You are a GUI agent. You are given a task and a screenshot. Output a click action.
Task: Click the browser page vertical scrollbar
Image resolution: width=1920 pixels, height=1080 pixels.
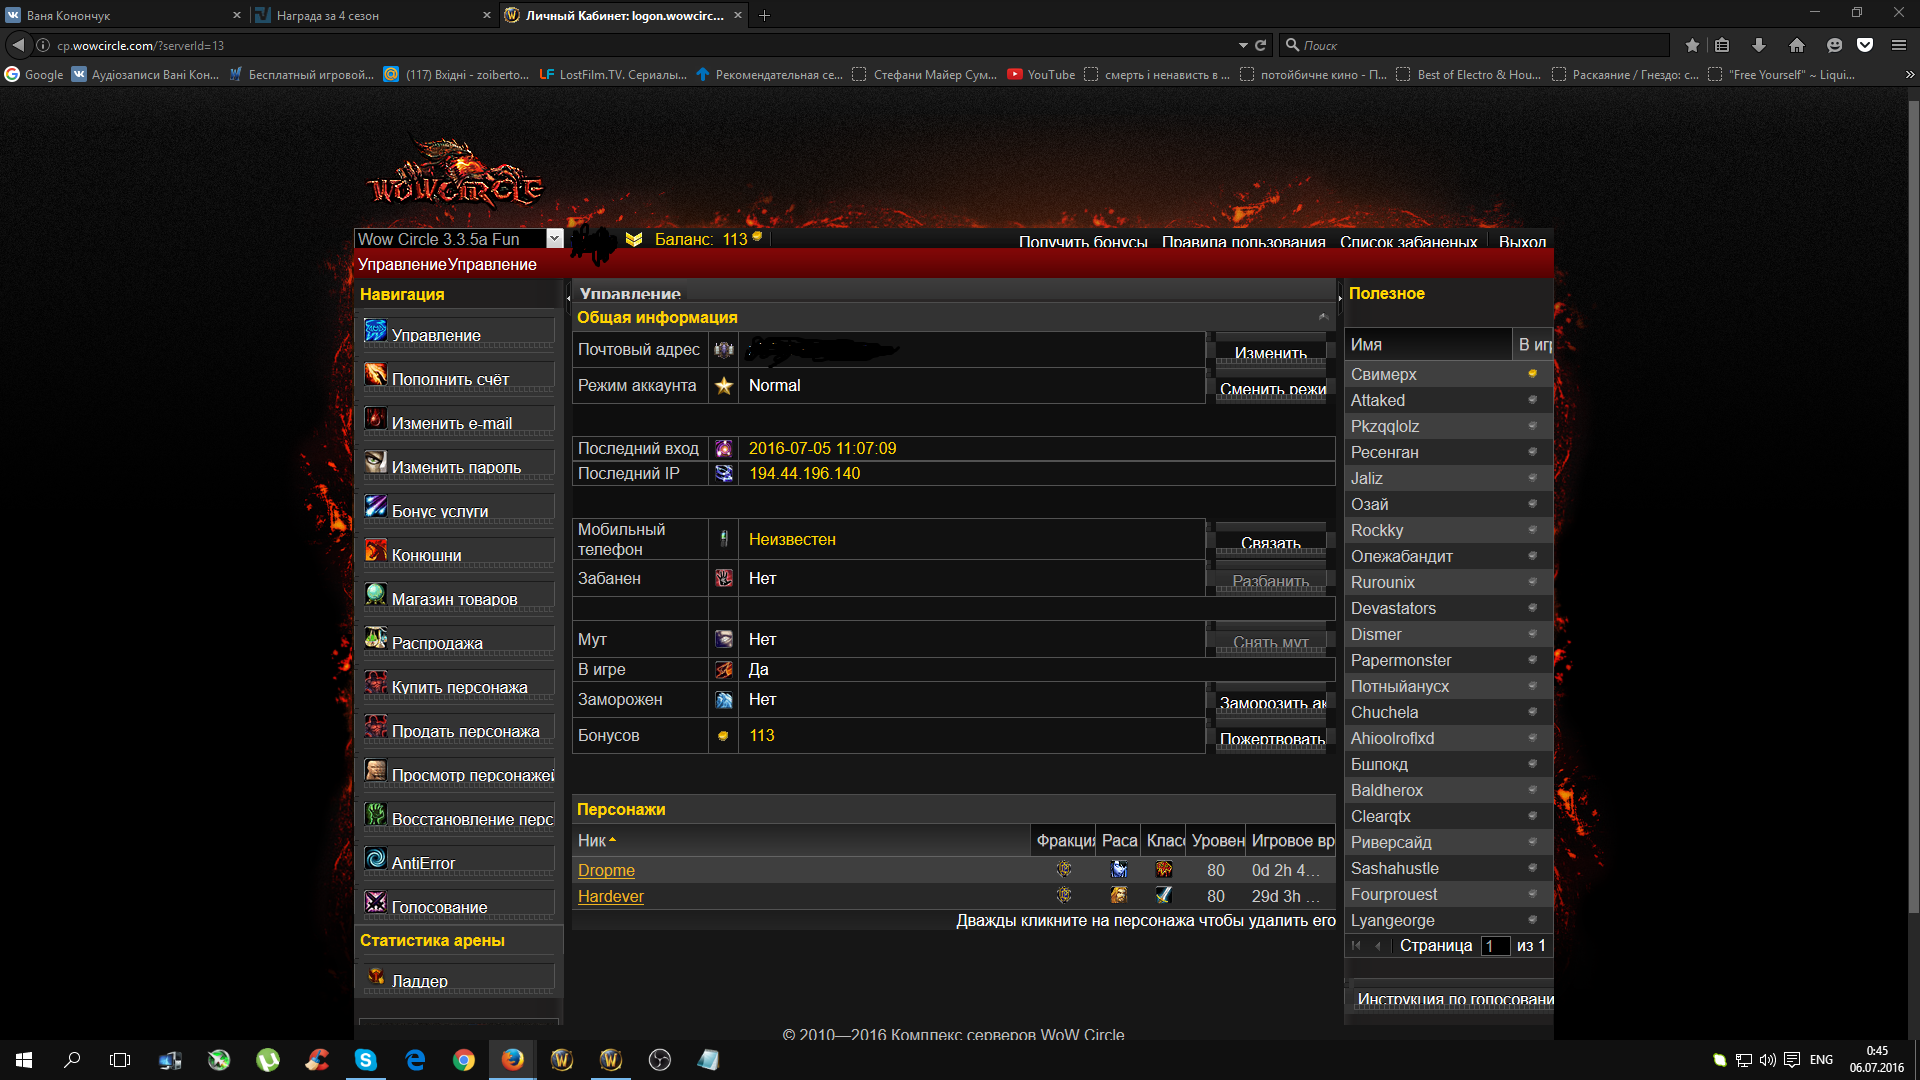tap(1913, 500)
